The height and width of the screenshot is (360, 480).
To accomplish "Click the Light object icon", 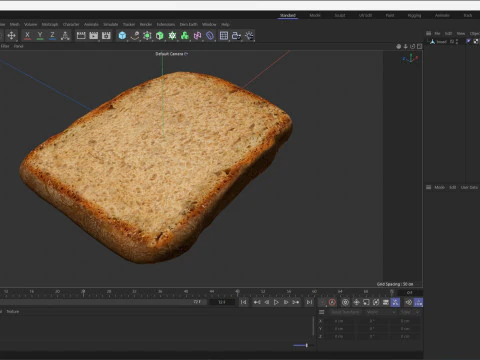I will (249, 35).
